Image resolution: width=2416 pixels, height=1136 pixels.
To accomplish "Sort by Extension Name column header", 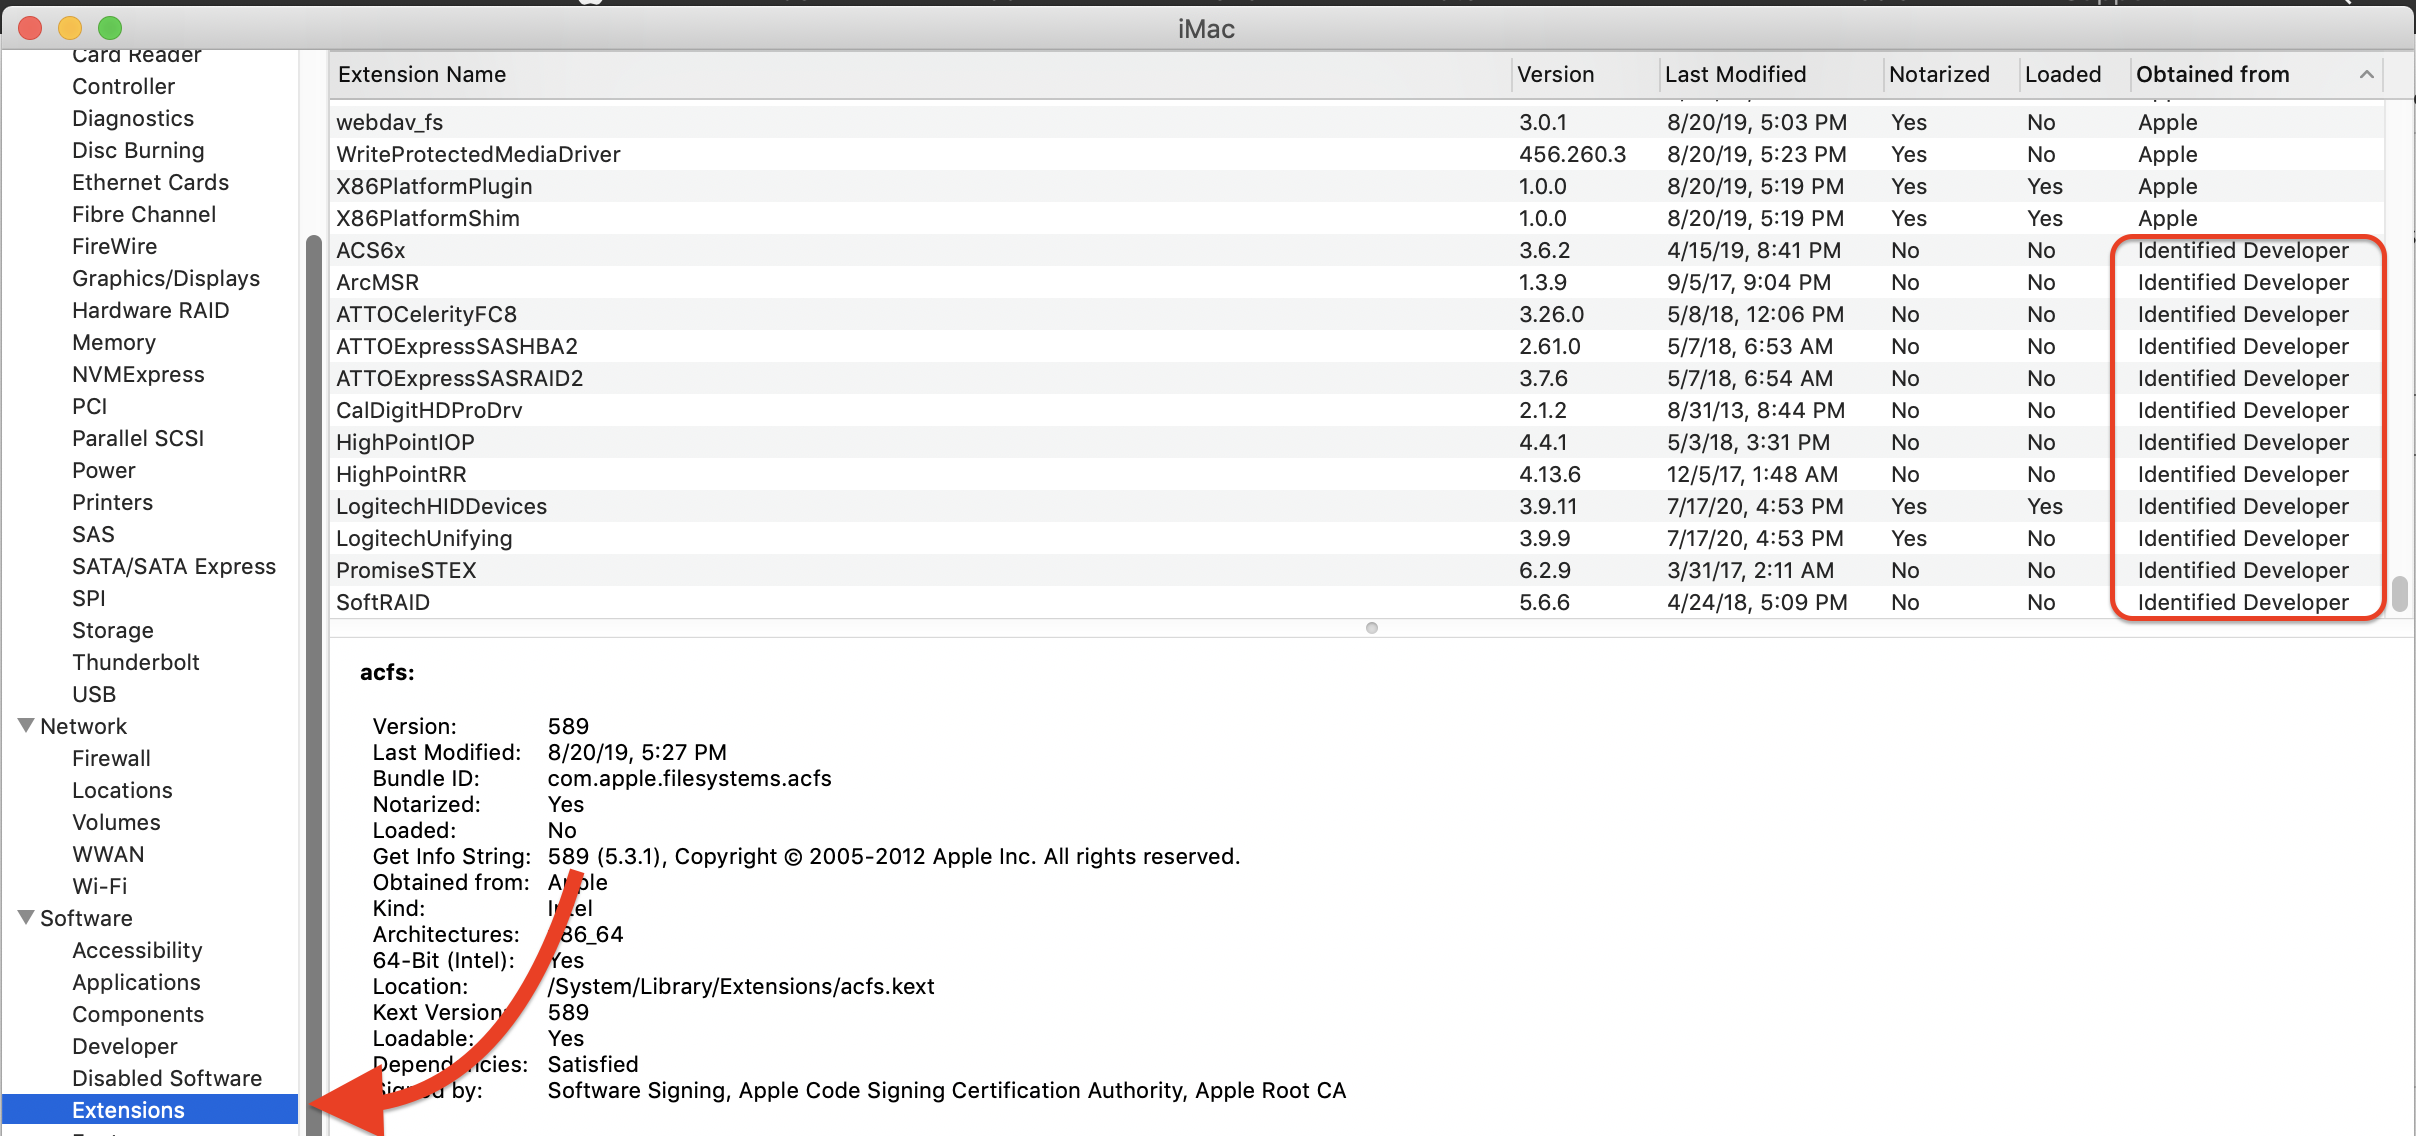I will tap(421, 75).
